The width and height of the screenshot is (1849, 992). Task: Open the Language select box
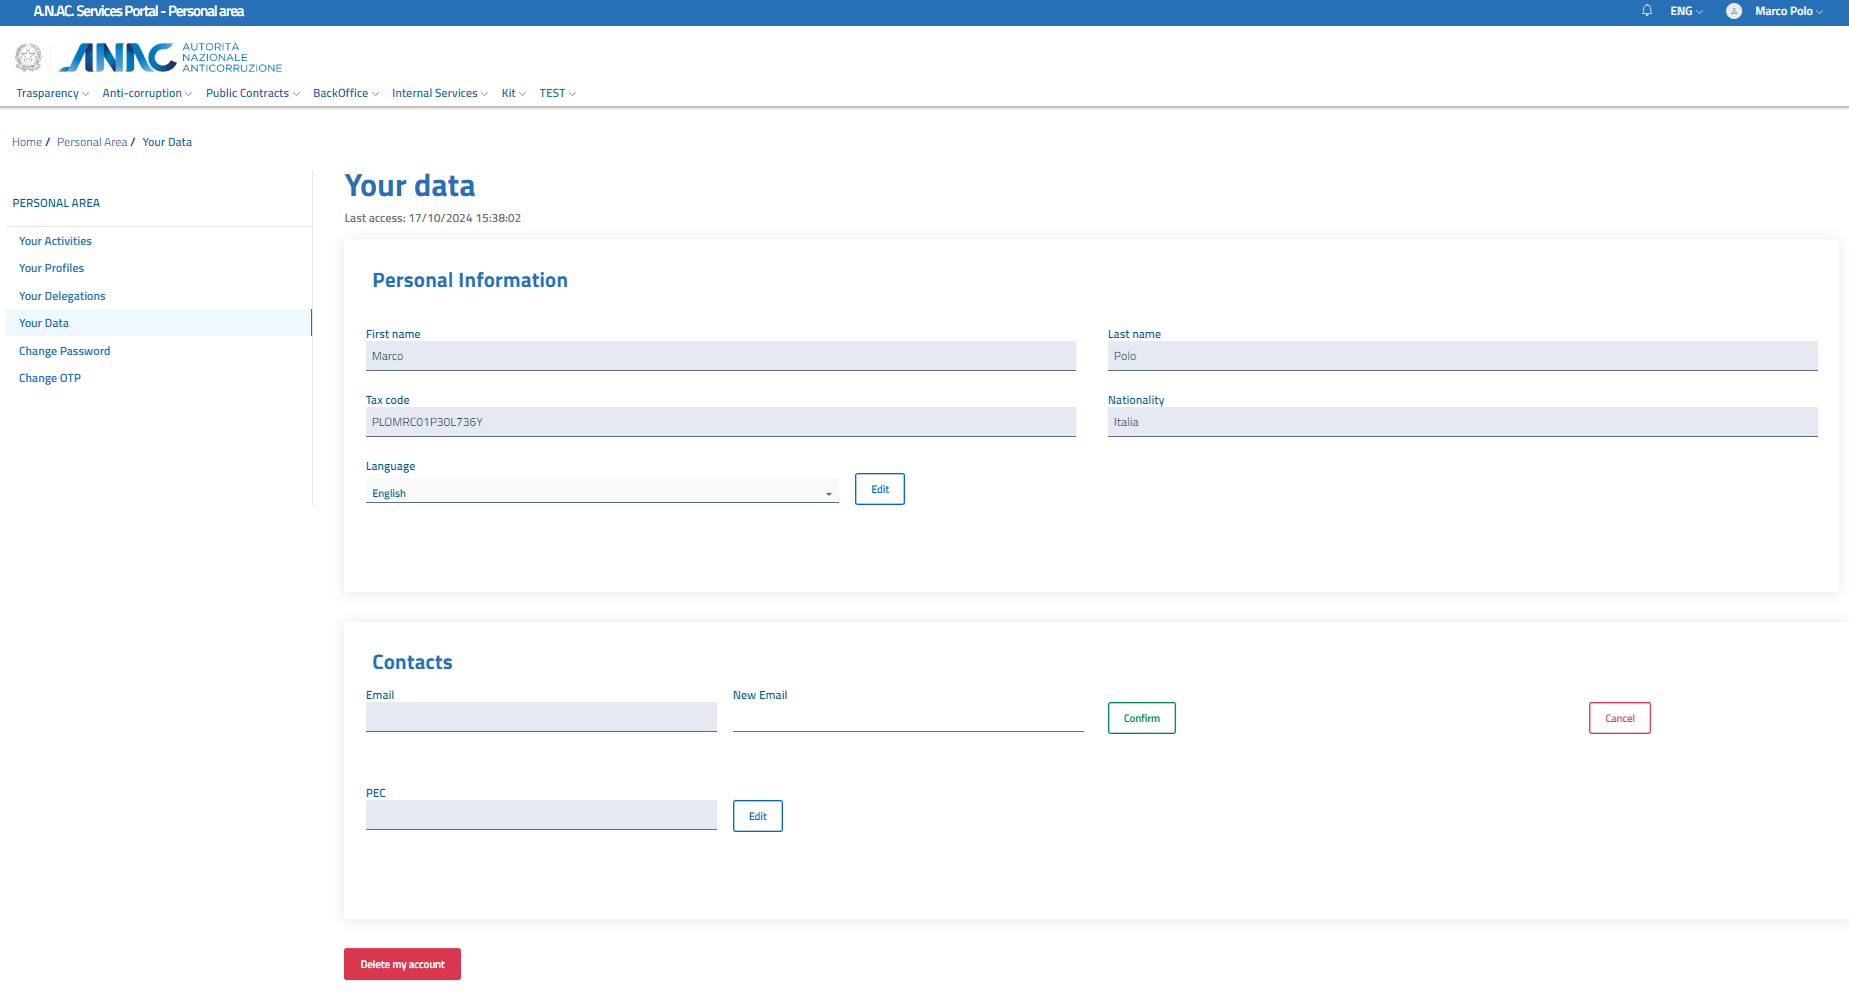pos(601,493)
